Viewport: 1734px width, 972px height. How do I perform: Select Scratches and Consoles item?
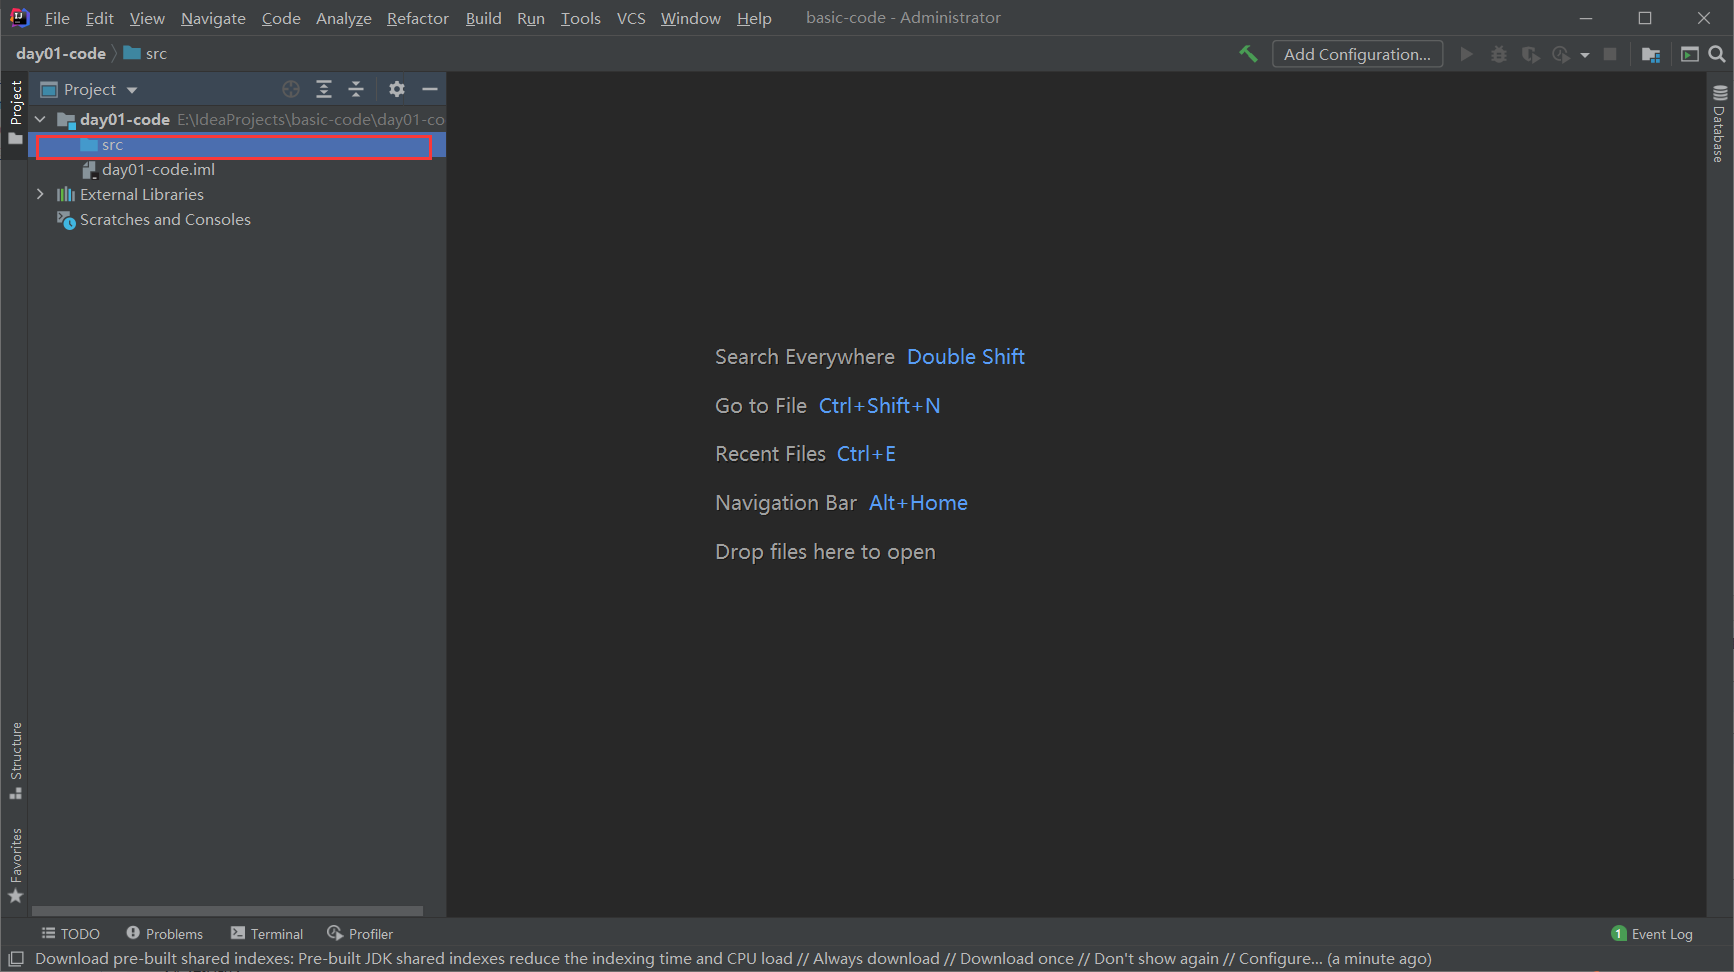[x=165, y=220]
